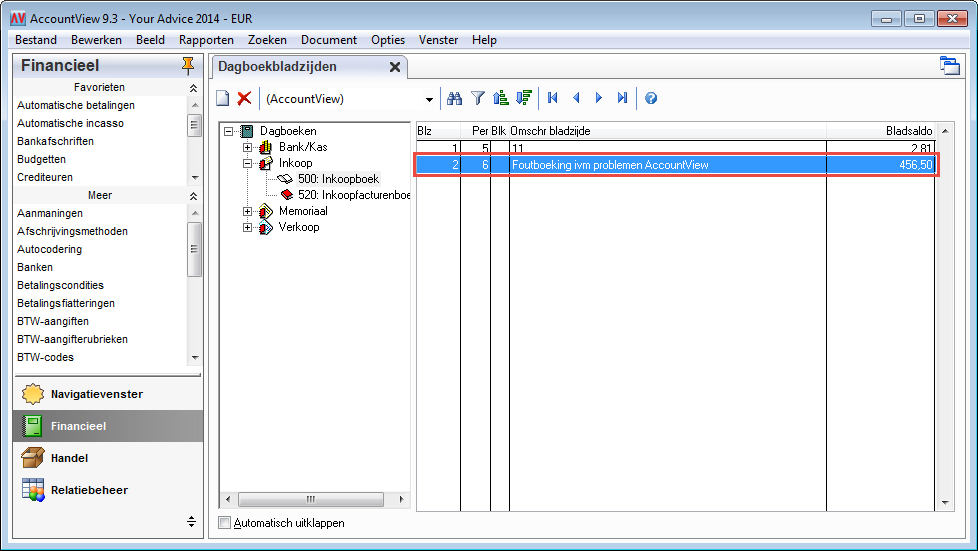Click the Bladsaldo column header
978x551 pixels.
(880, 131)
